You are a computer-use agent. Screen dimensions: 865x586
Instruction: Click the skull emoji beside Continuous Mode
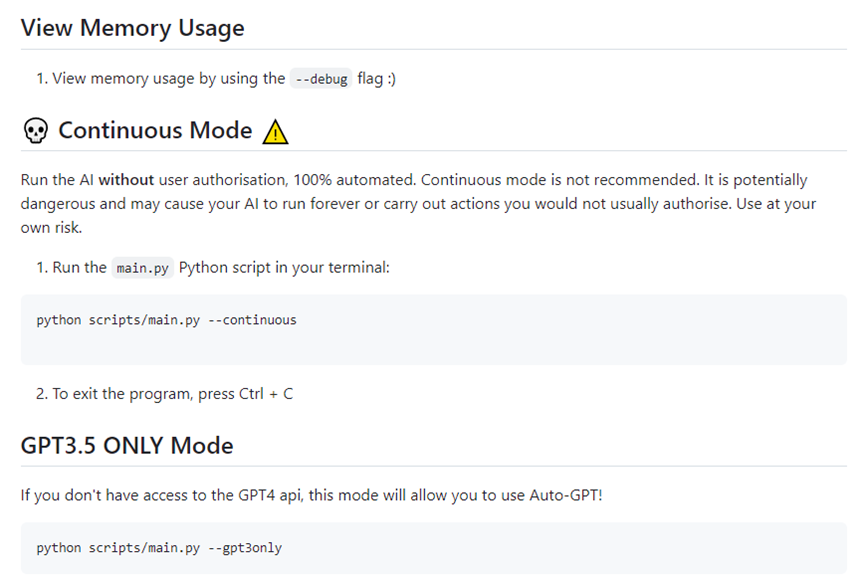click(36, 131)
